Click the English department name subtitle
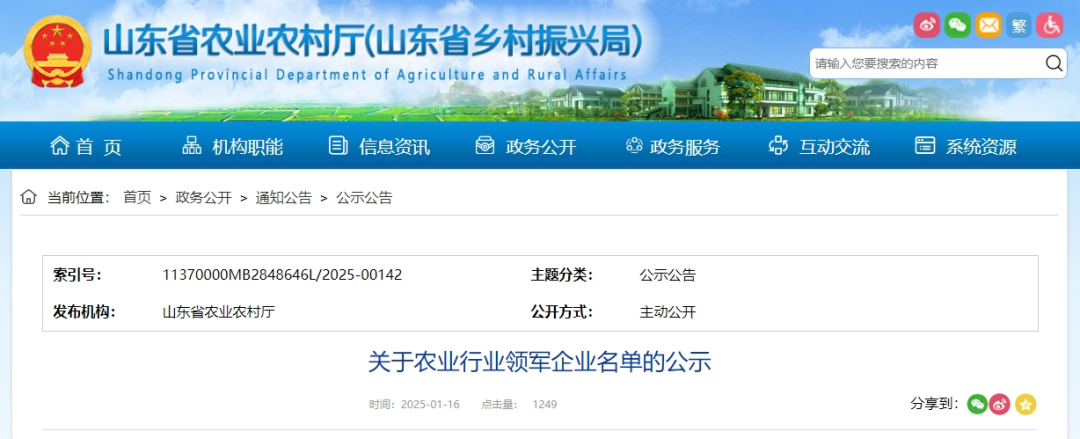 coord(367,74)
